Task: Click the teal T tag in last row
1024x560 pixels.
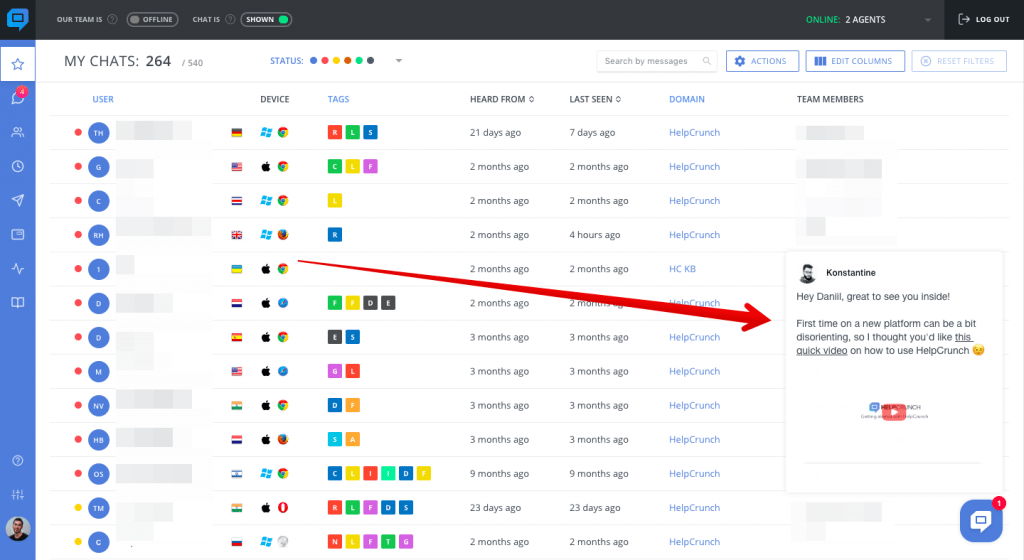Action: click(388, 542)
